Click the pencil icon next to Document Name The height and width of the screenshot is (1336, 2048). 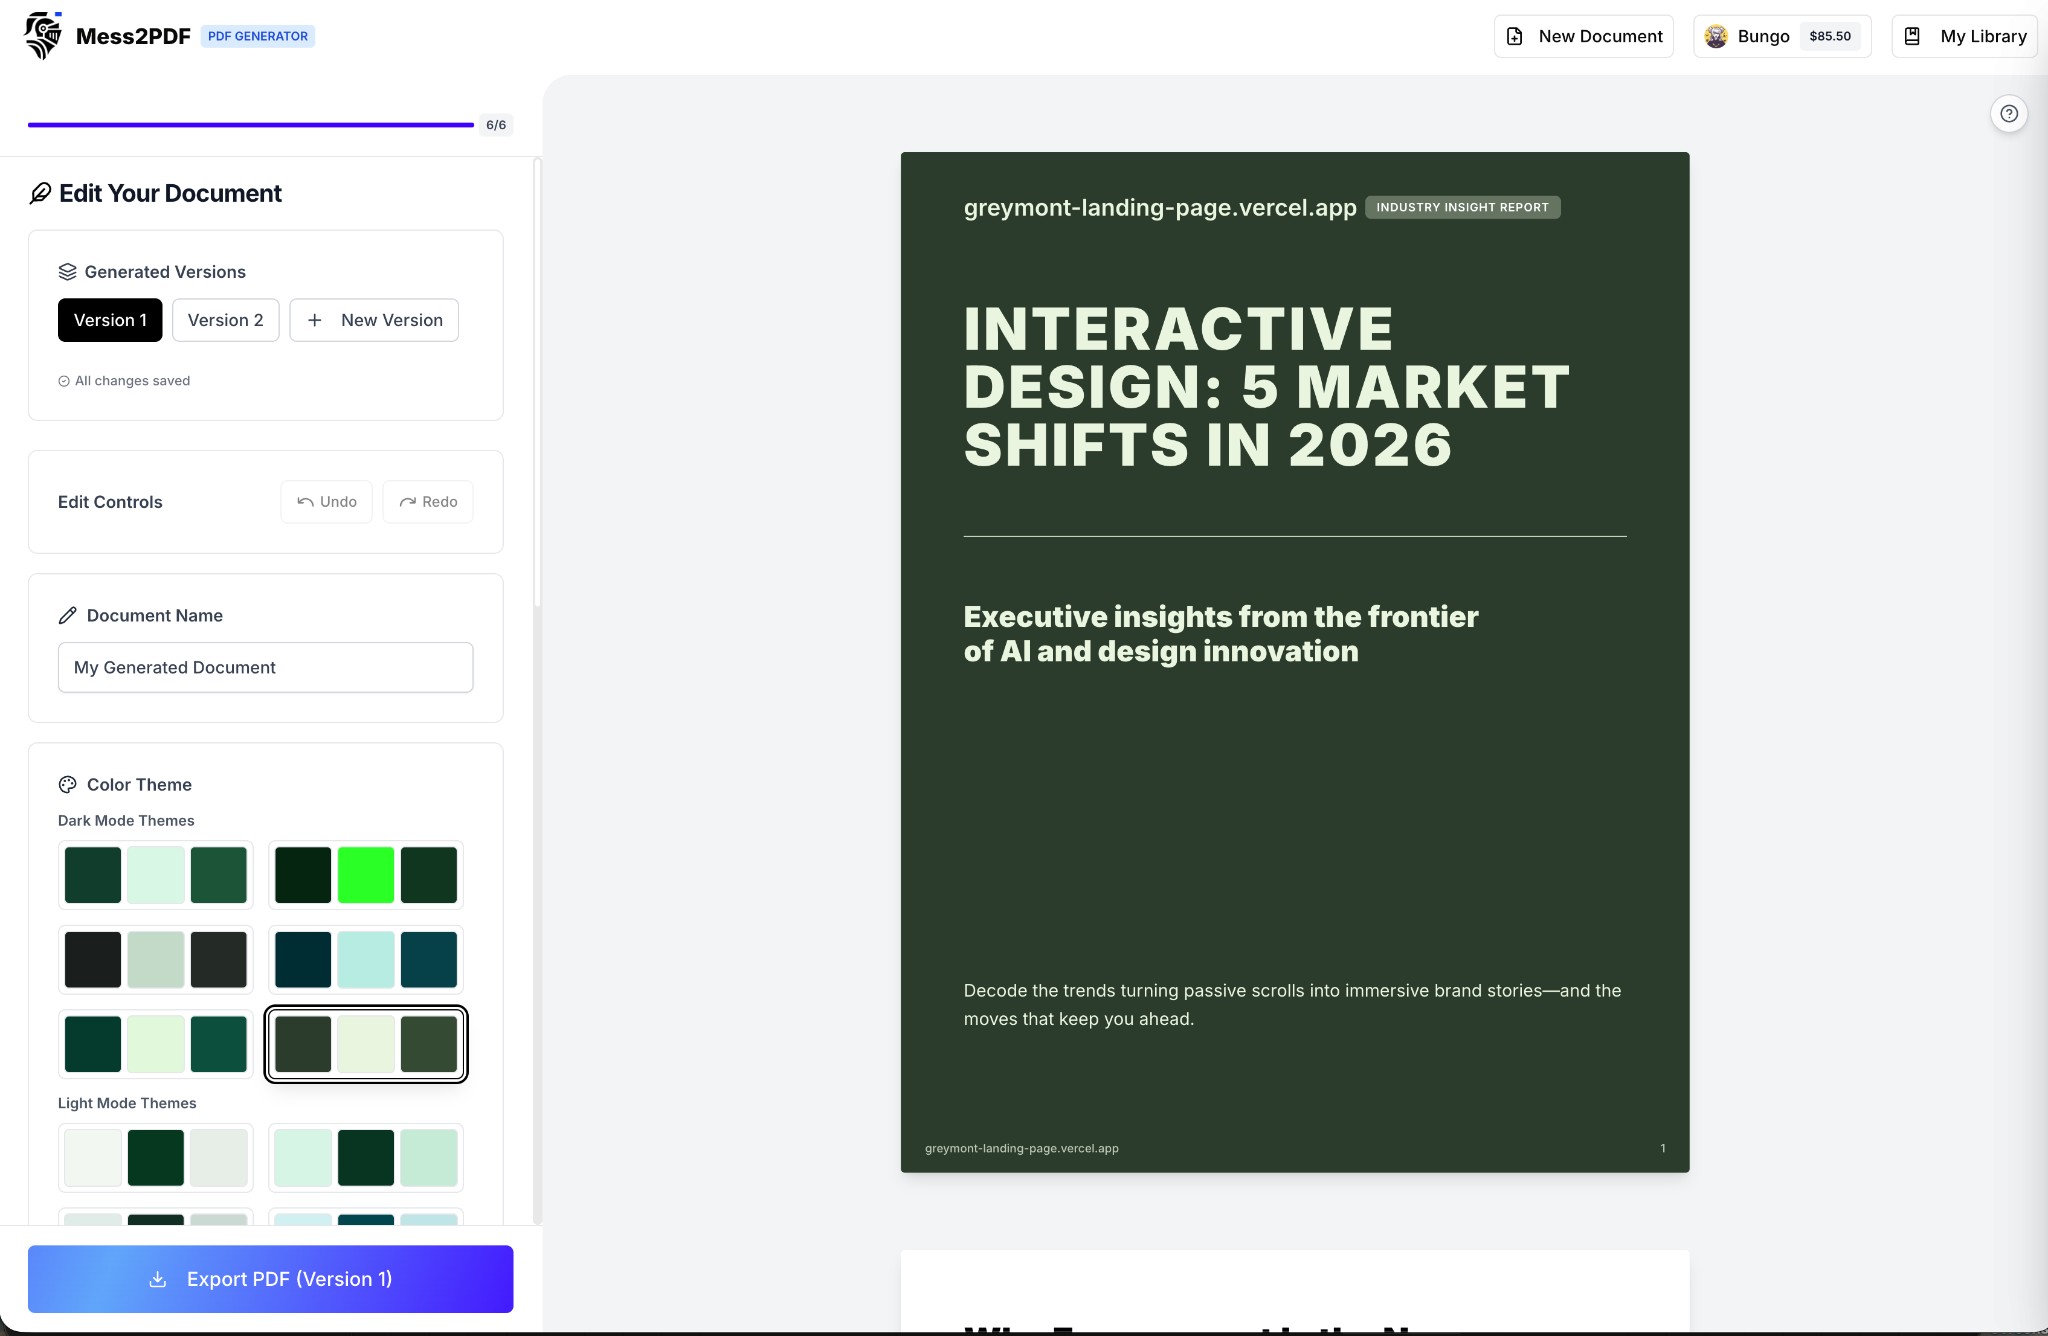(x=68, y=615)
